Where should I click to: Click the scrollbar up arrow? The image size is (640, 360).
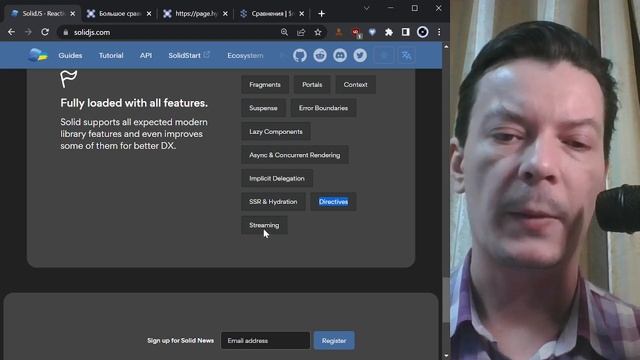[446, 47]
